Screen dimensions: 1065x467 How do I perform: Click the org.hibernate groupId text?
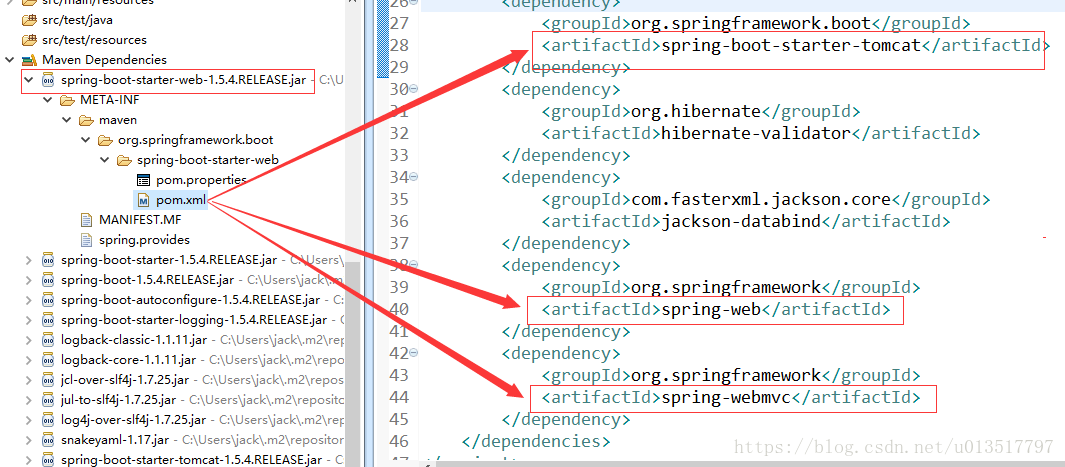coord(697,111)
